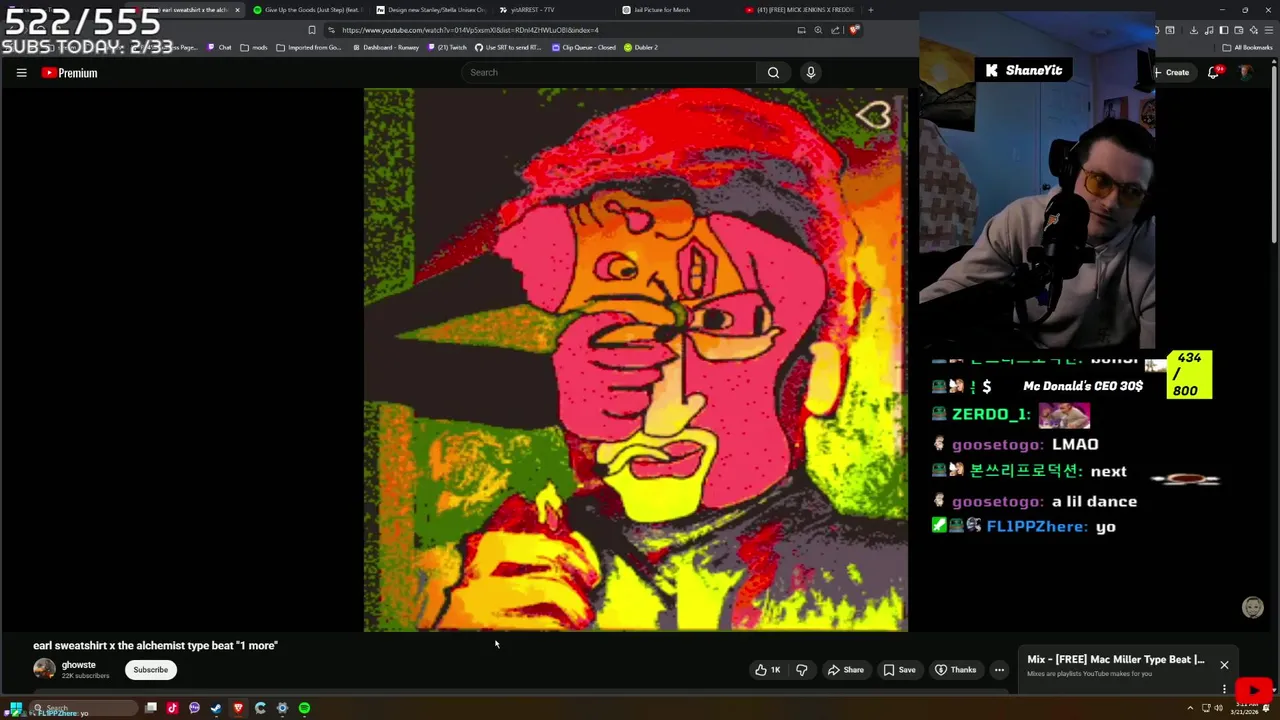This screenshot has height=720, width=1280.
Task: Open YouTube notifications bell
Action: [1214, 72]
